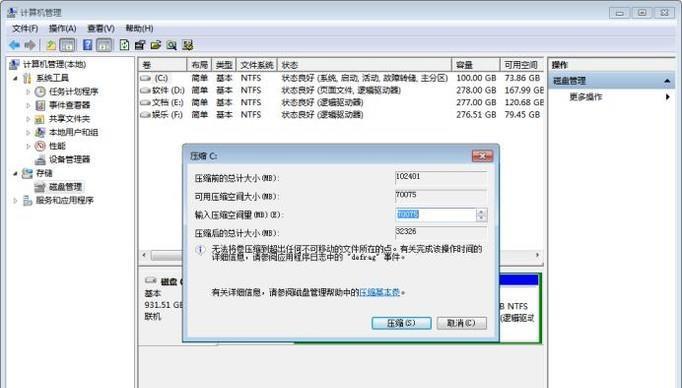
Task: Sort by the 可用空间 column header
Action: 522,65
